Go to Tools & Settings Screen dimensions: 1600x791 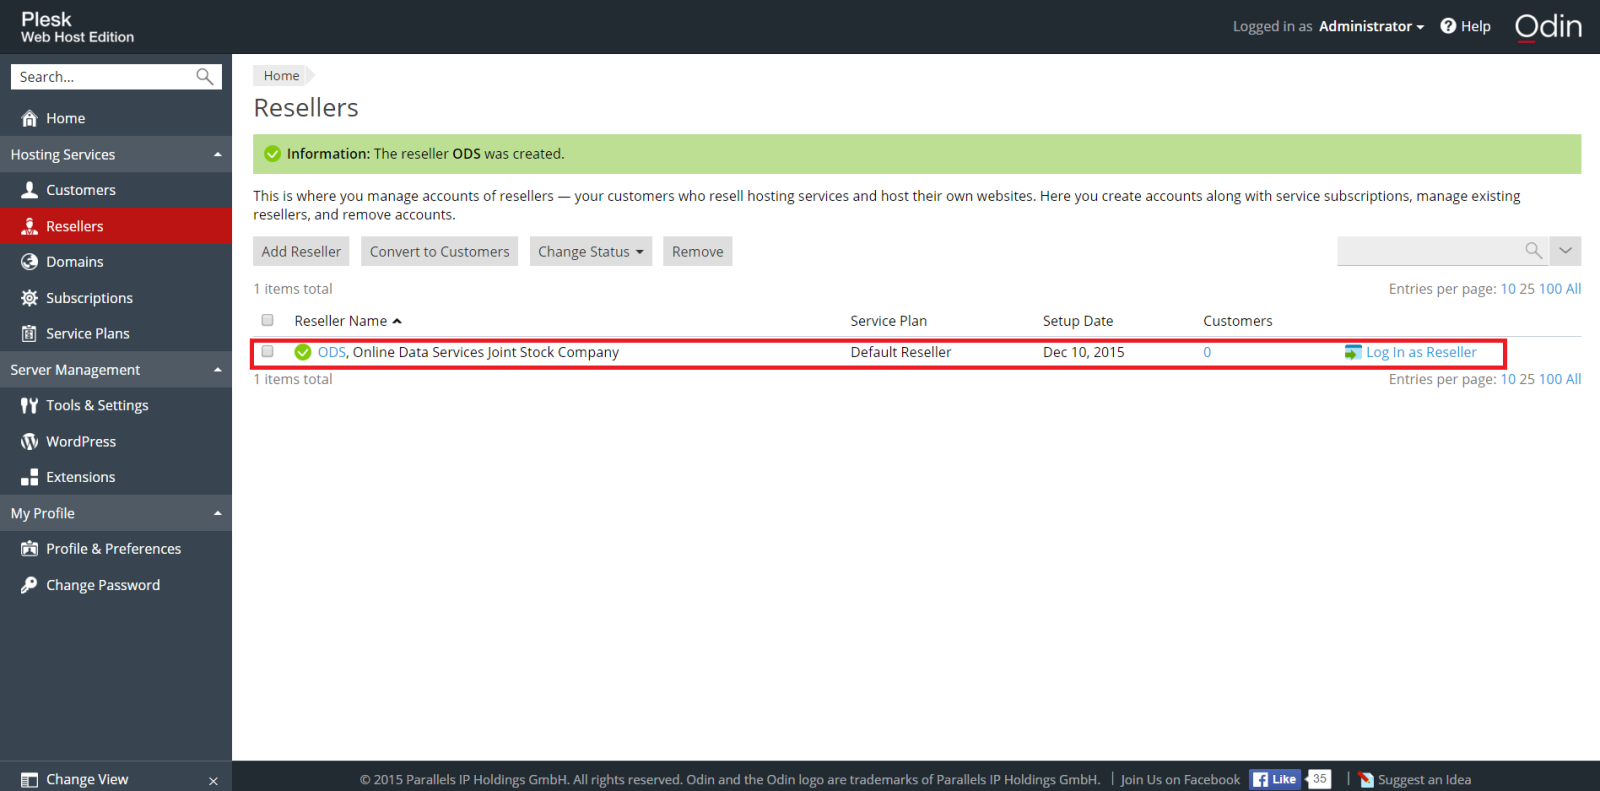coord(97,405)
